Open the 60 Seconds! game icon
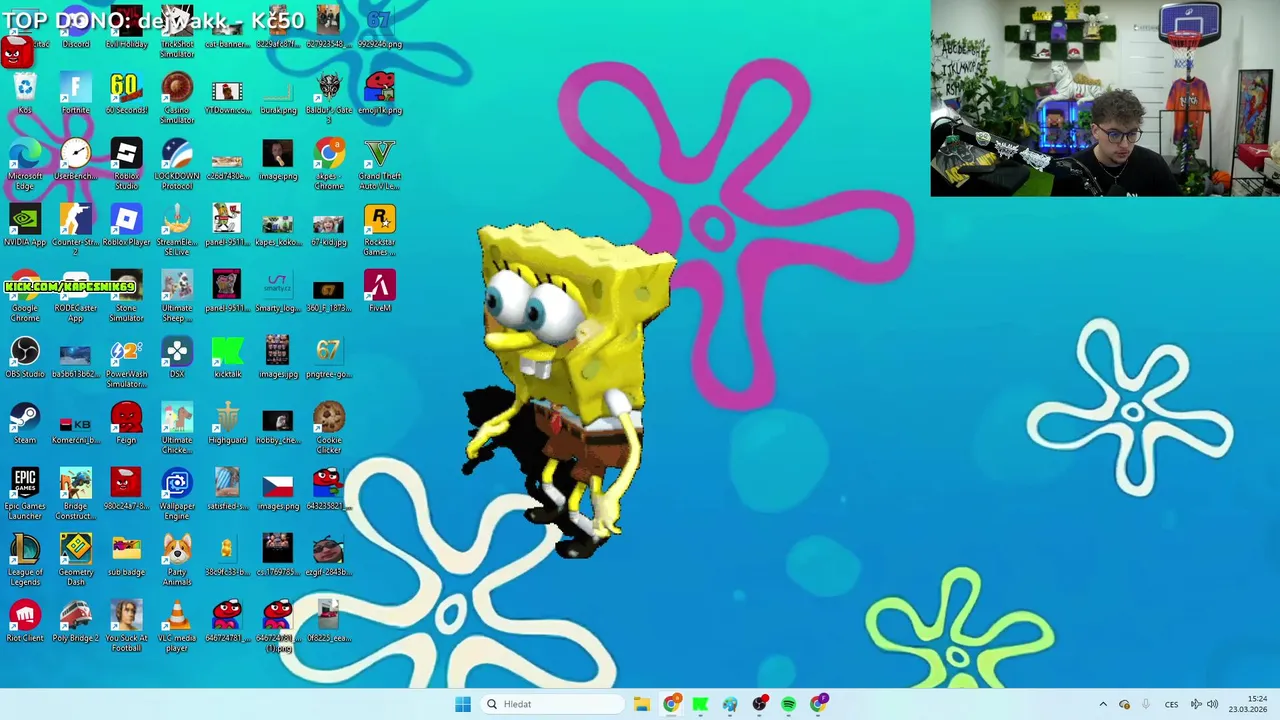This screenshot has height=720, width=1280. (x=126, y=93)
